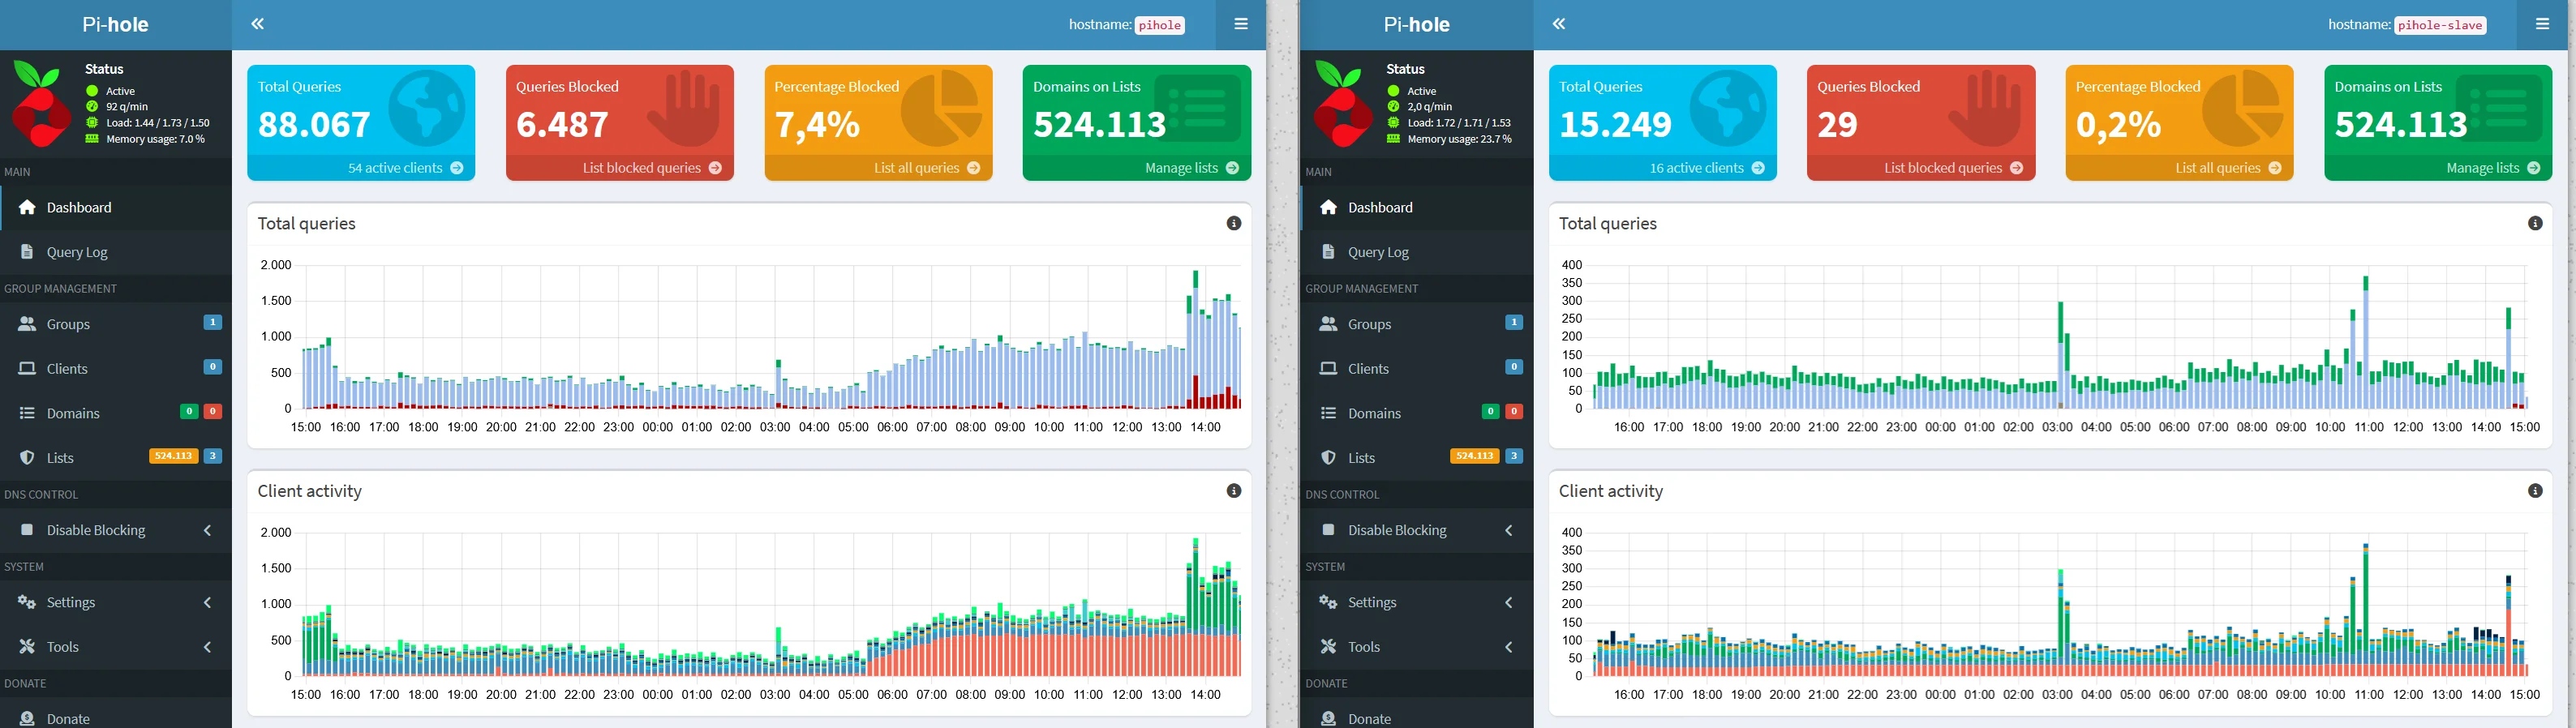Click the Total Queries value 15.249
Screen dimensions: 2576x728
pyautogui.click(x=1616, y=124)
